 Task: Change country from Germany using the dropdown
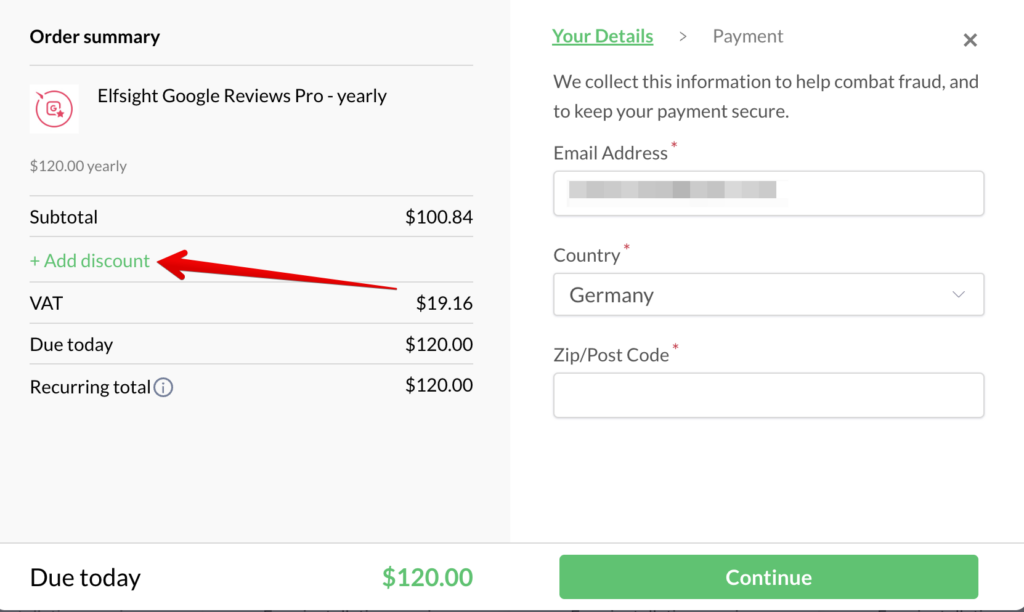pos(768,294)
